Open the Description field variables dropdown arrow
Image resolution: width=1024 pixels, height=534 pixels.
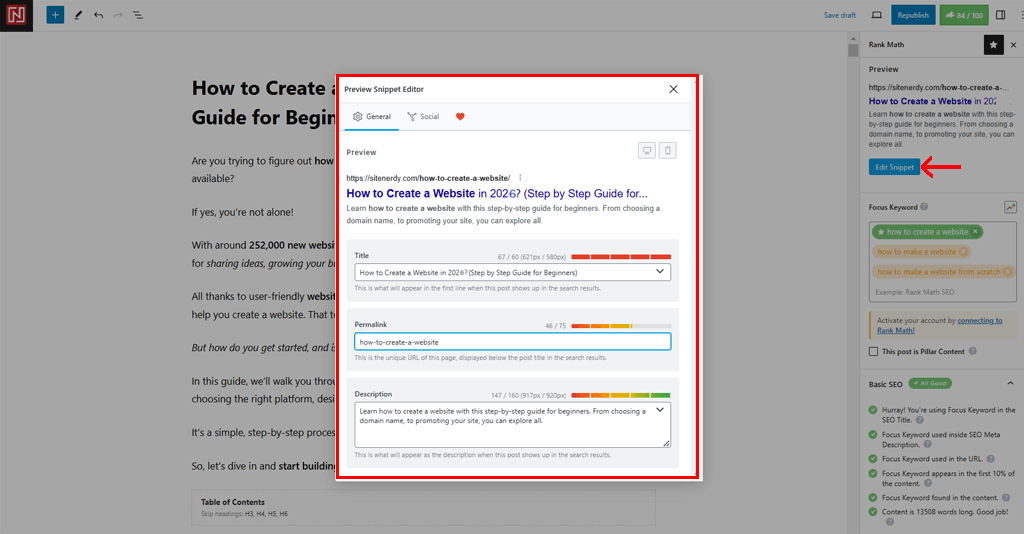pyautogui.click(x=660, y=411)
